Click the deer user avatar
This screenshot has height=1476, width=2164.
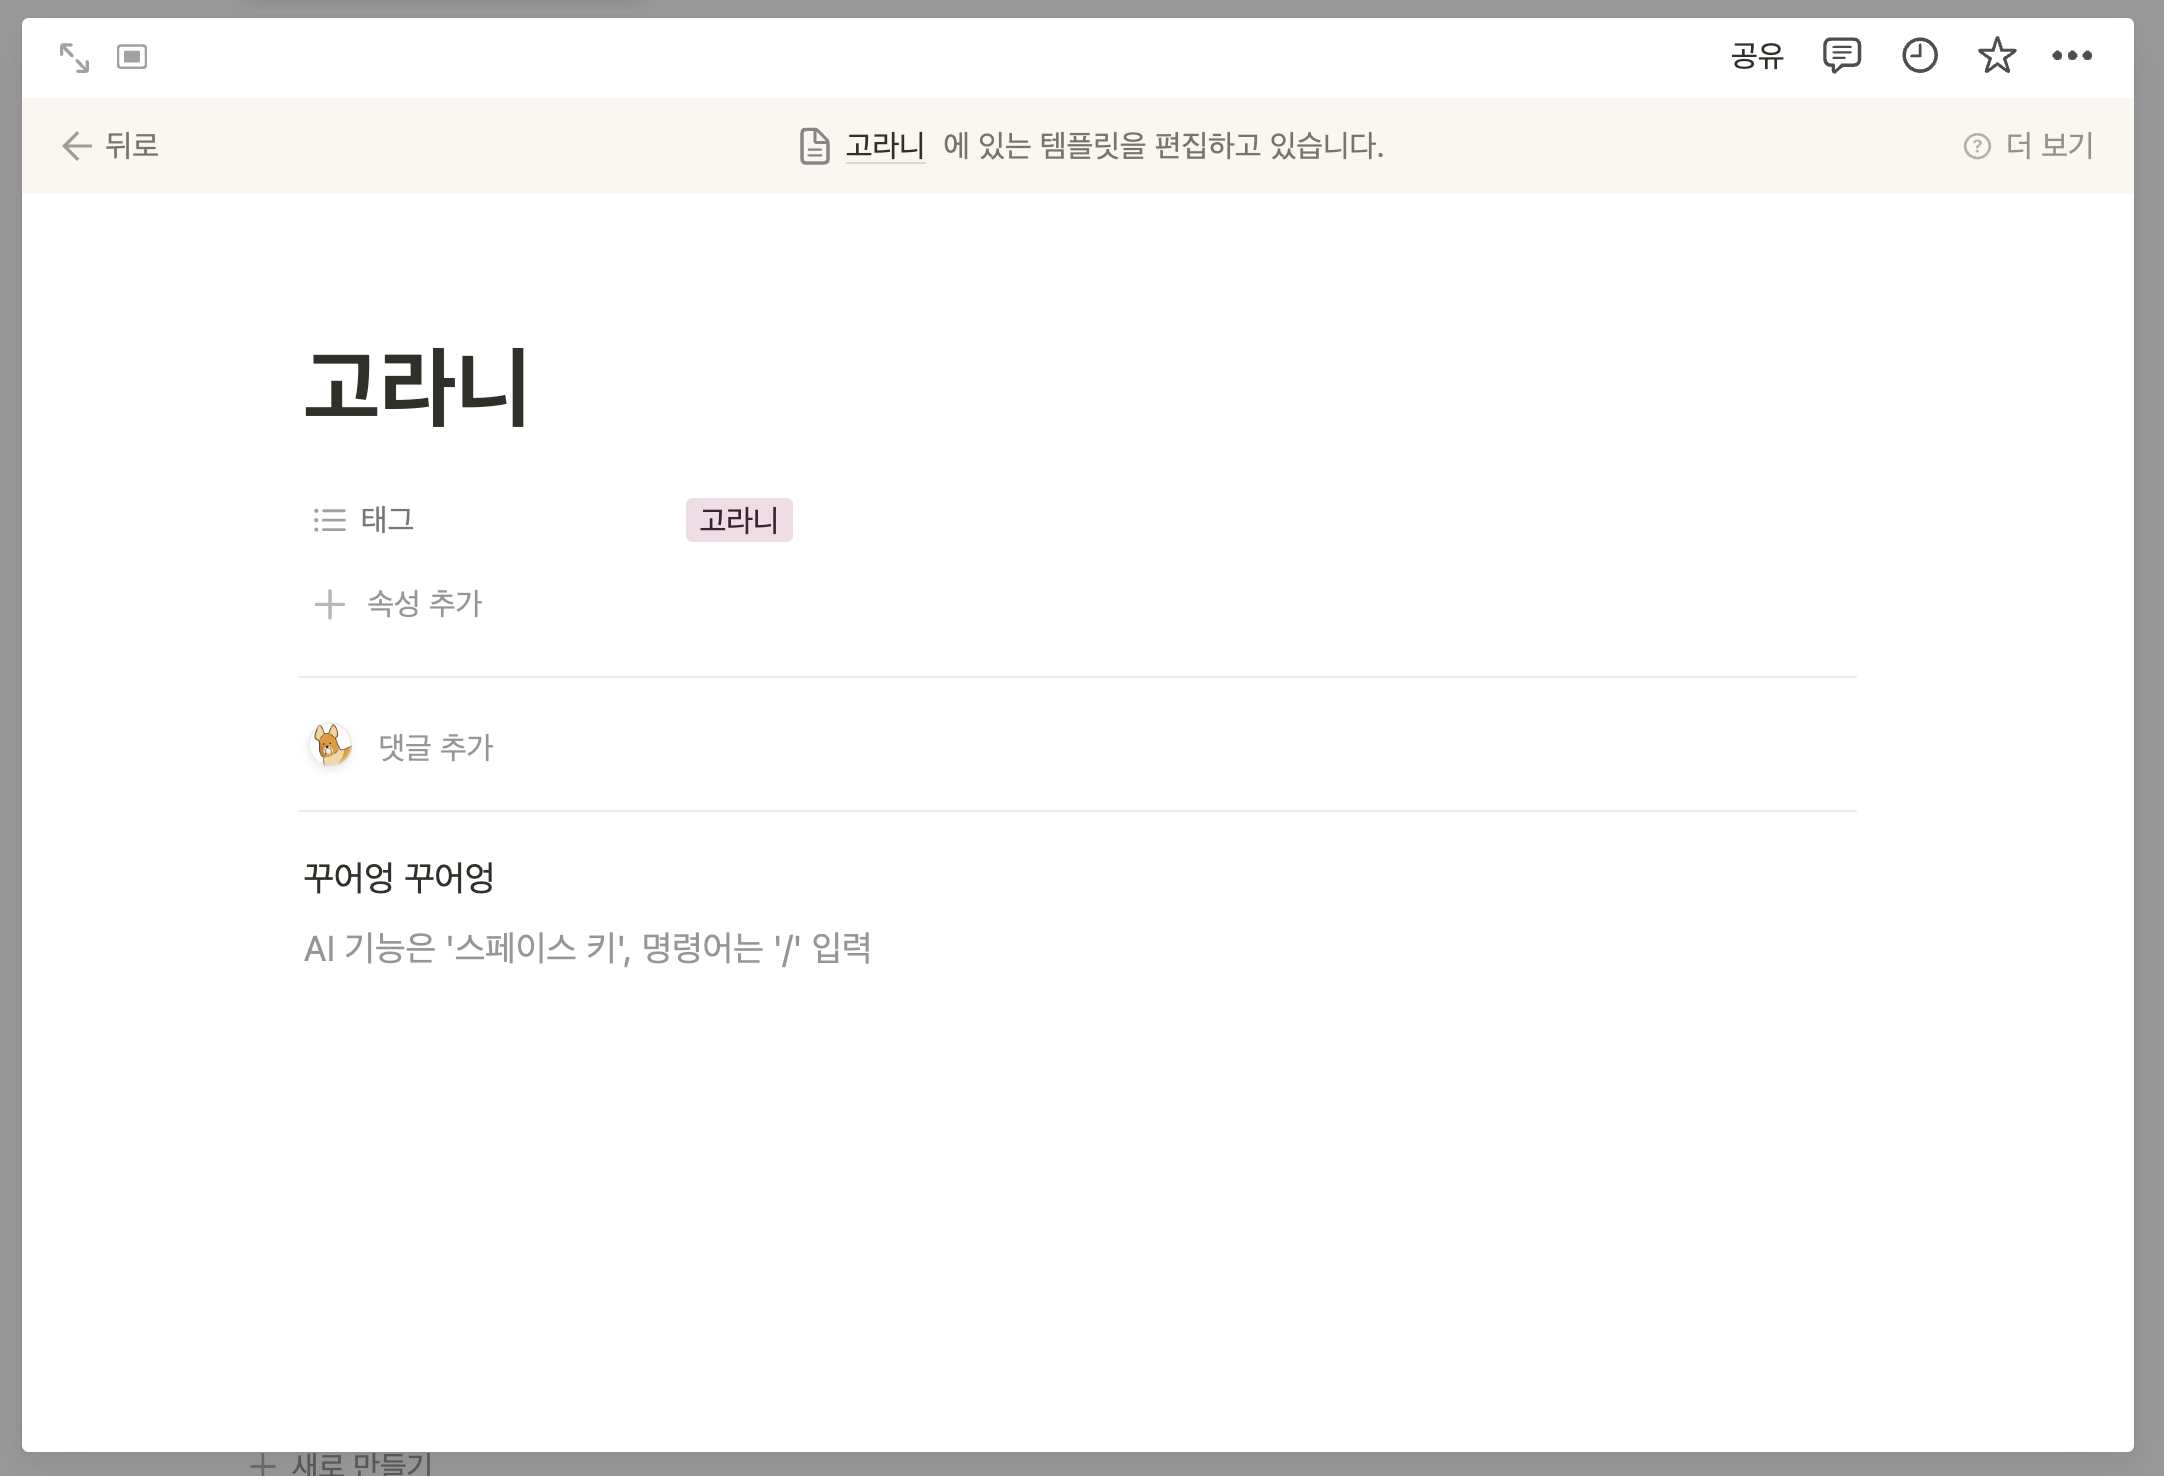[x=331, y=746]
